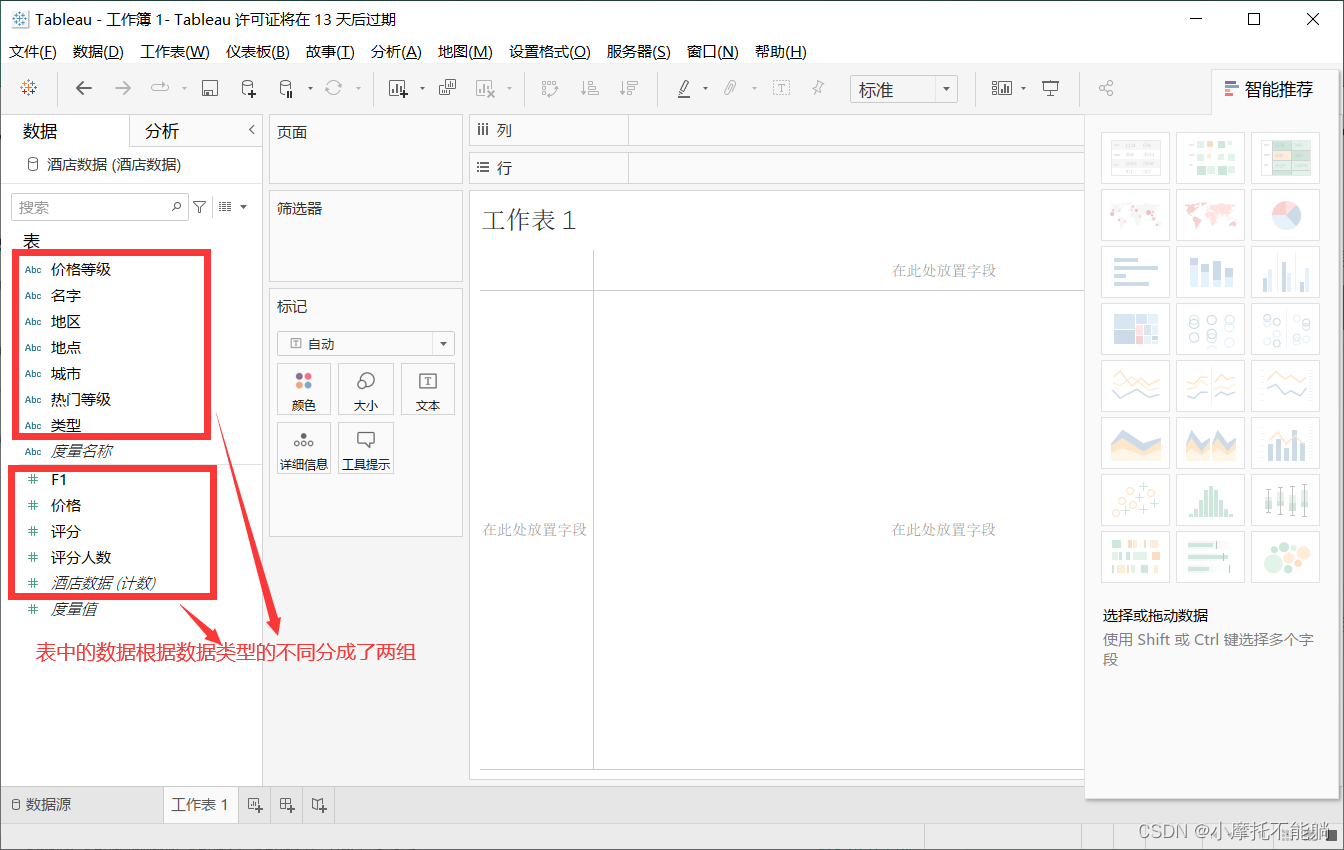Image resolution: width=1344 pixels, height=850 pixels.
Task: Toggle pause auto updates
Action: coord(286,88)
